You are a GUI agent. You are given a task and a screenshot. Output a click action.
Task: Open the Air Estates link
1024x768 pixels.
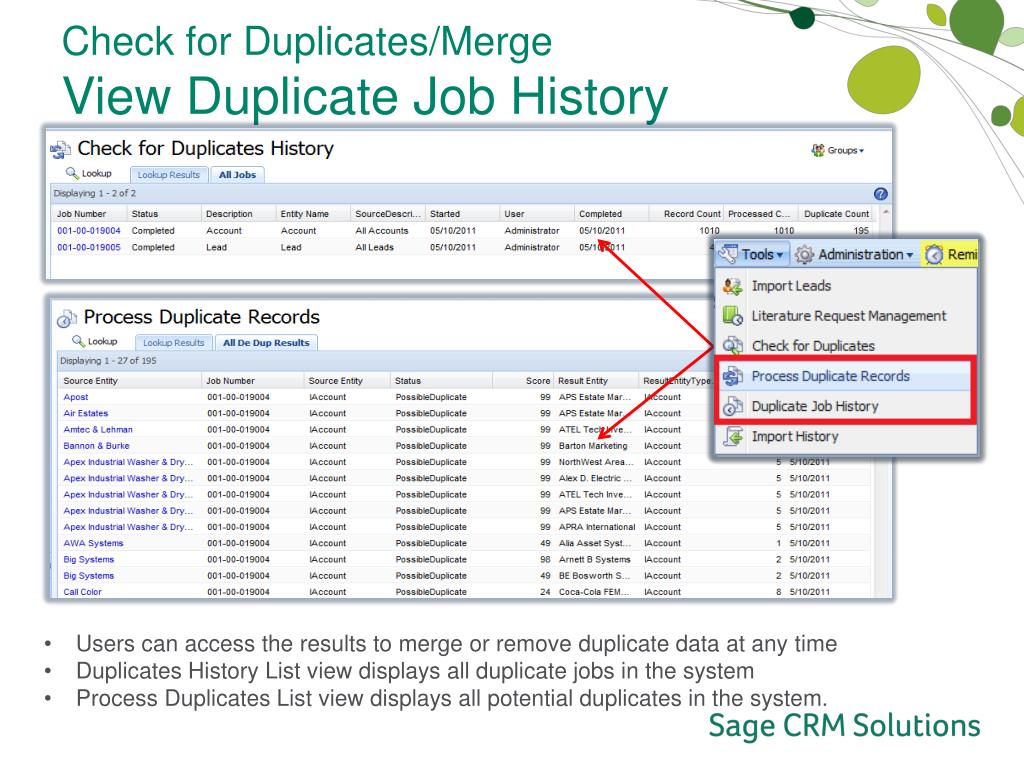(86, 413)
